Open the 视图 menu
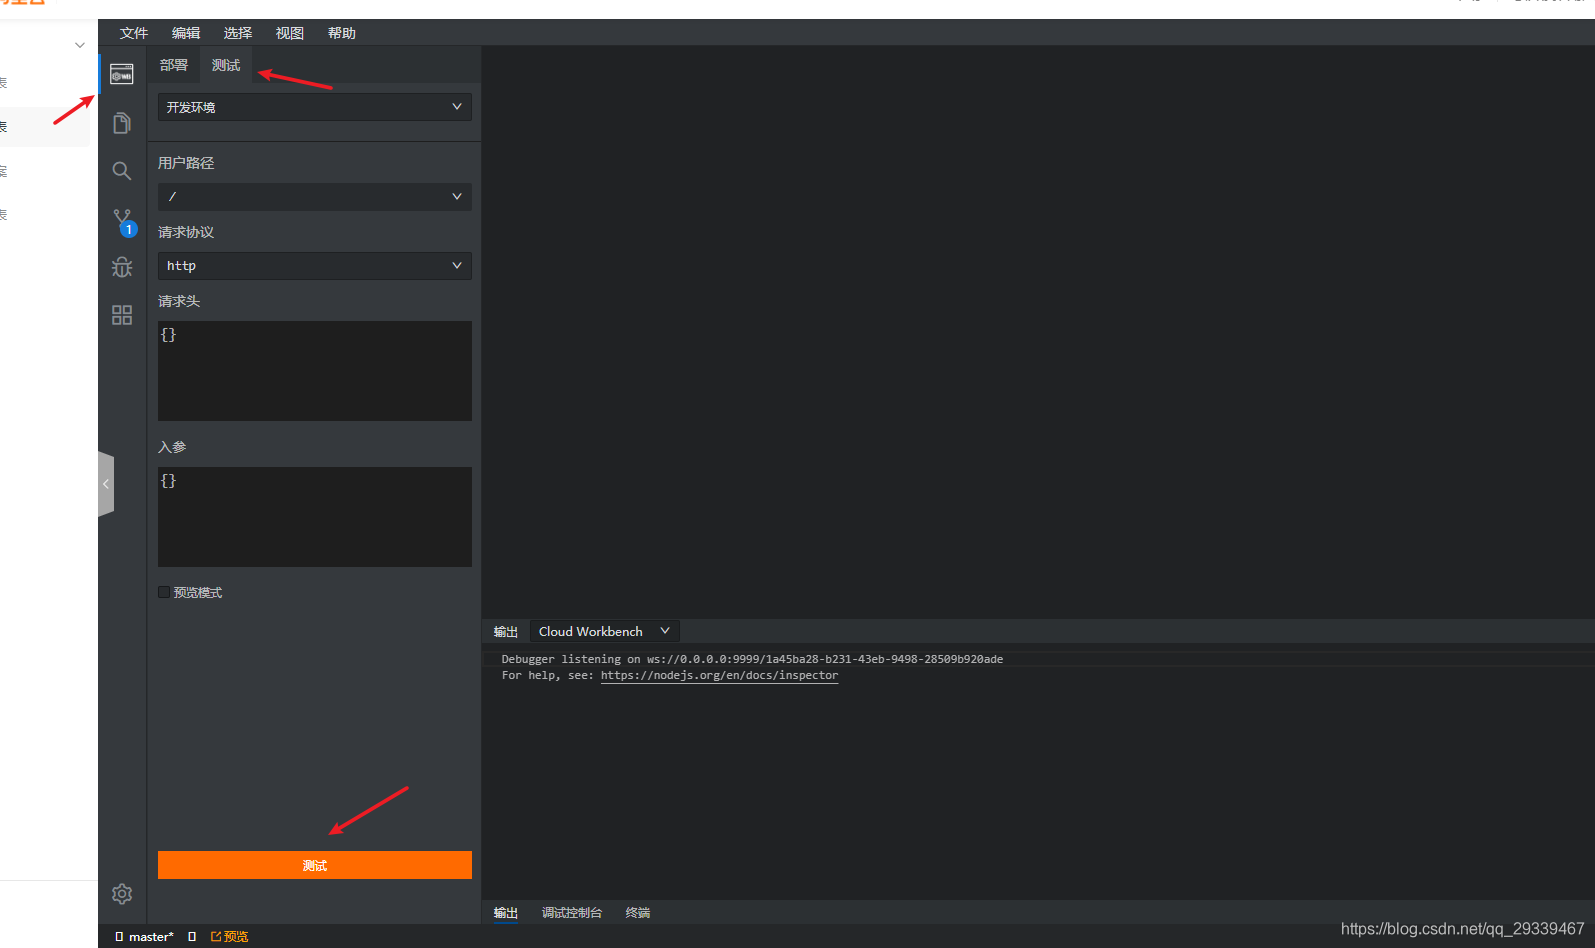This screenshot has height=948, width=1595. click(x=290, y=33)
